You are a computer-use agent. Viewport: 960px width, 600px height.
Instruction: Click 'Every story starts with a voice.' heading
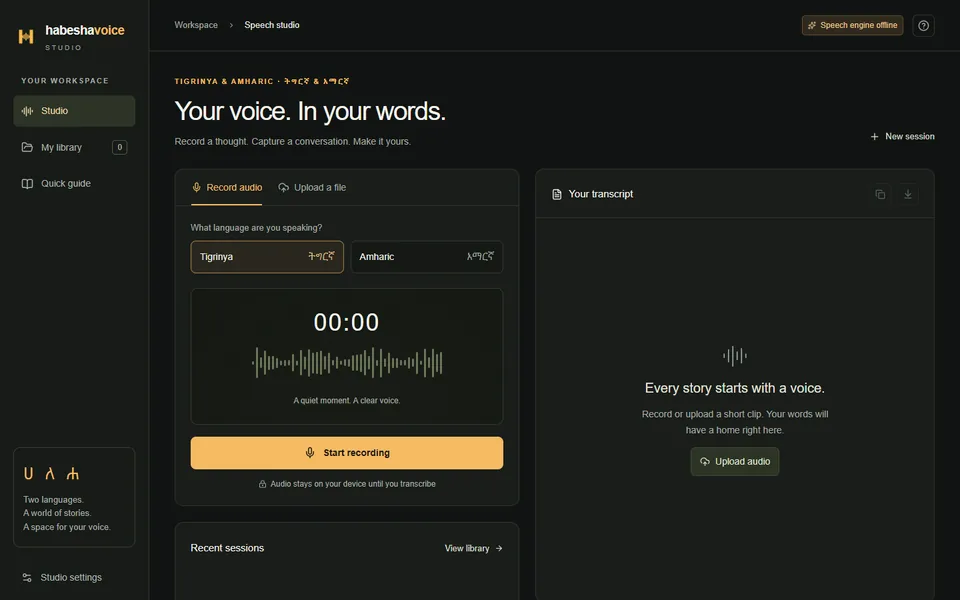735,388
